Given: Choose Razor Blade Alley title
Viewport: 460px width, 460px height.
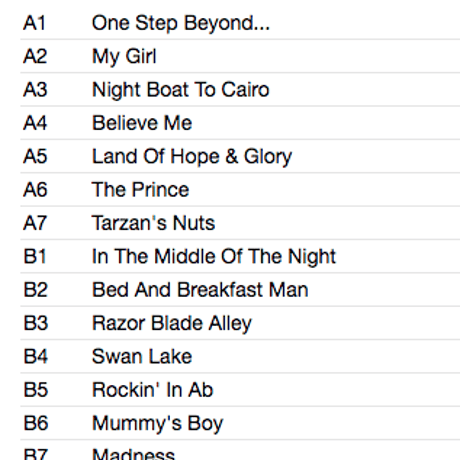Looking at the screenshot, I should [172, 324].
